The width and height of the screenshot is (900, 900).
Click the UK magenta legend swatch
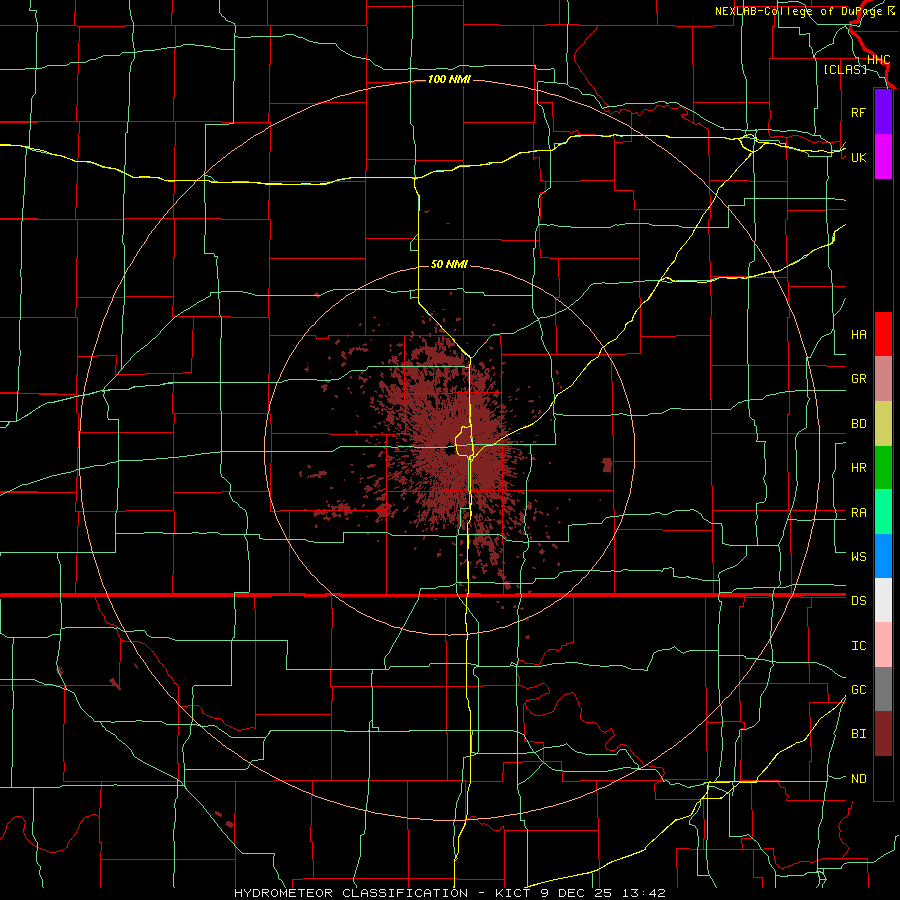pyautogui.click(x=883, y=157)
